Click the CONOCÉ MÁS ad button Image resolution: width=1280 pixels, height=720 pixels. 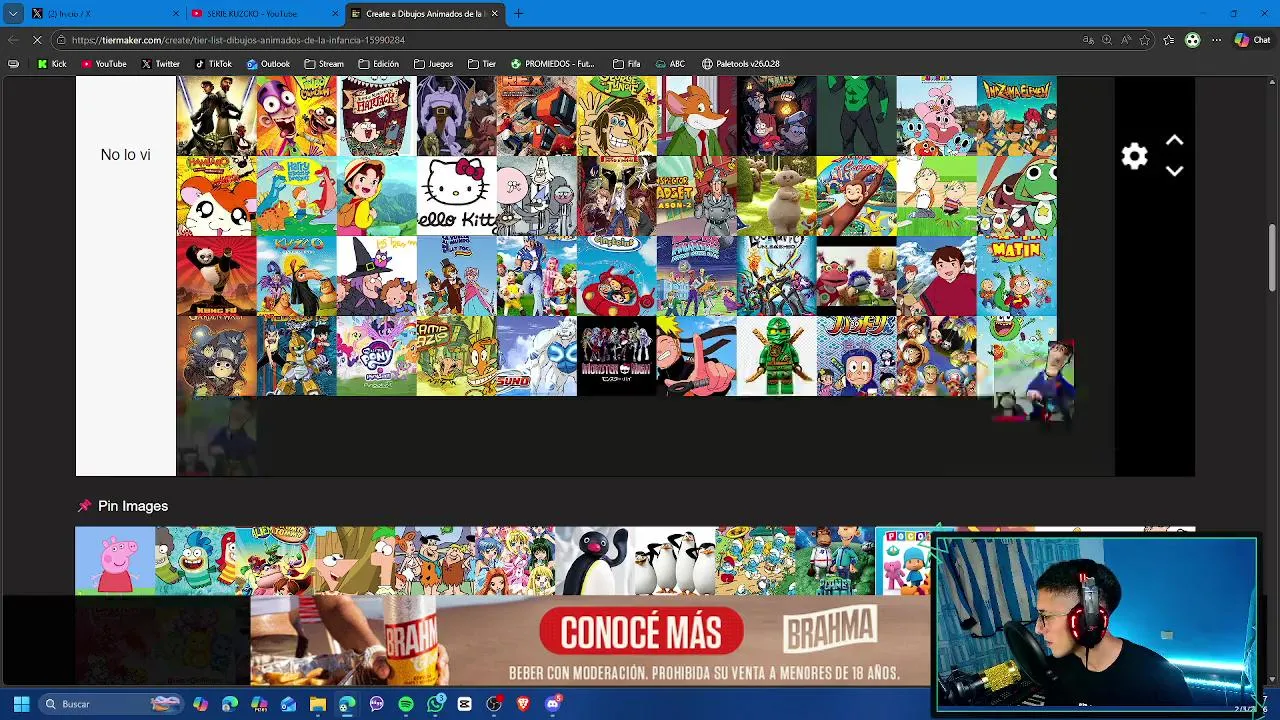coord(641,632)
